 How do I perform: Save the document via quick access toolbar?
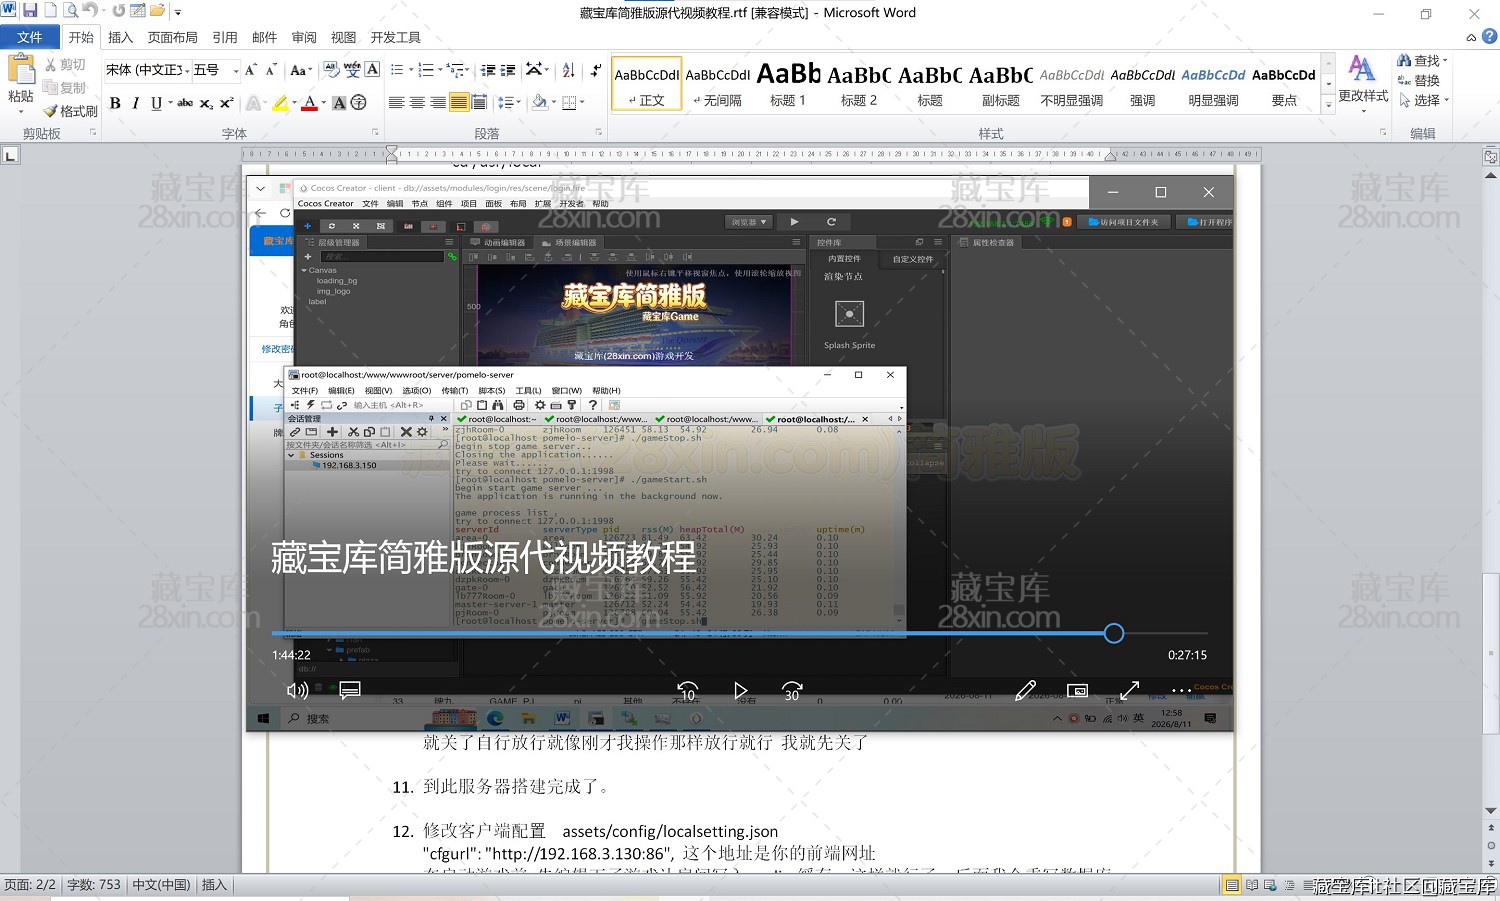tap(29, 11)
